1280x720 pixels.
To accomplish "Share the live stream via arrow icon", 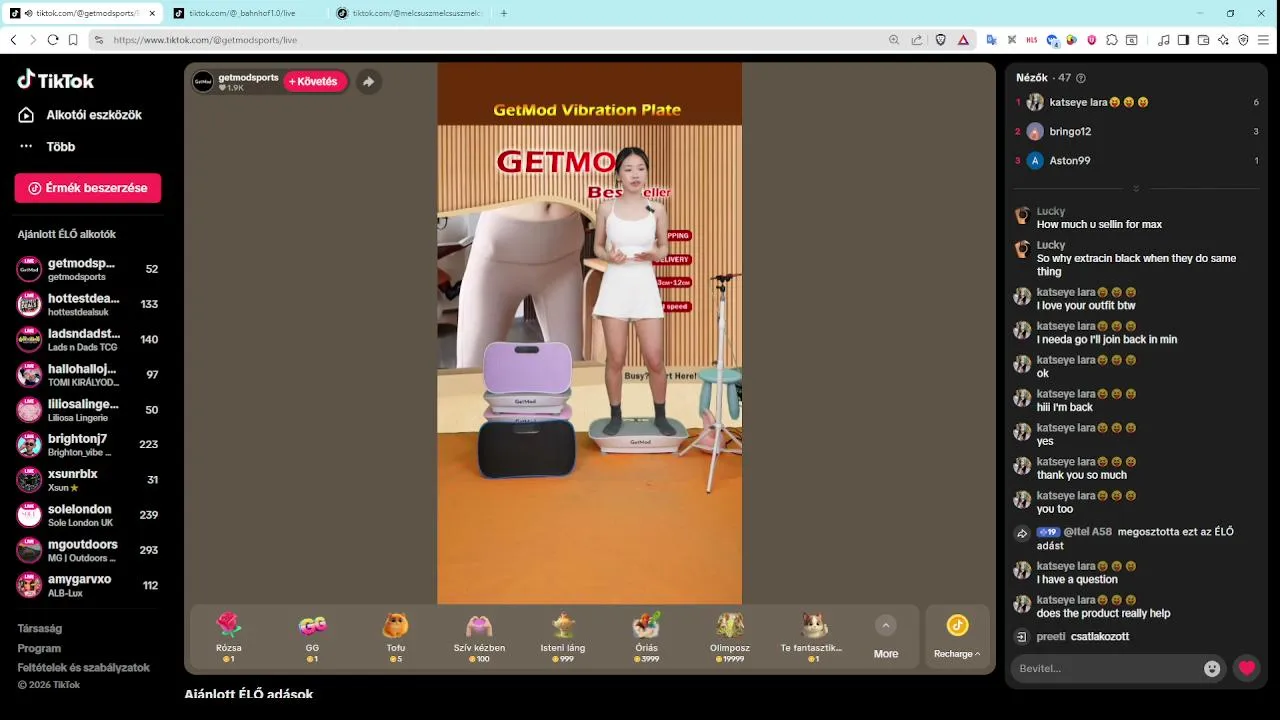I will pyautogui.click(x=368, y=82).
